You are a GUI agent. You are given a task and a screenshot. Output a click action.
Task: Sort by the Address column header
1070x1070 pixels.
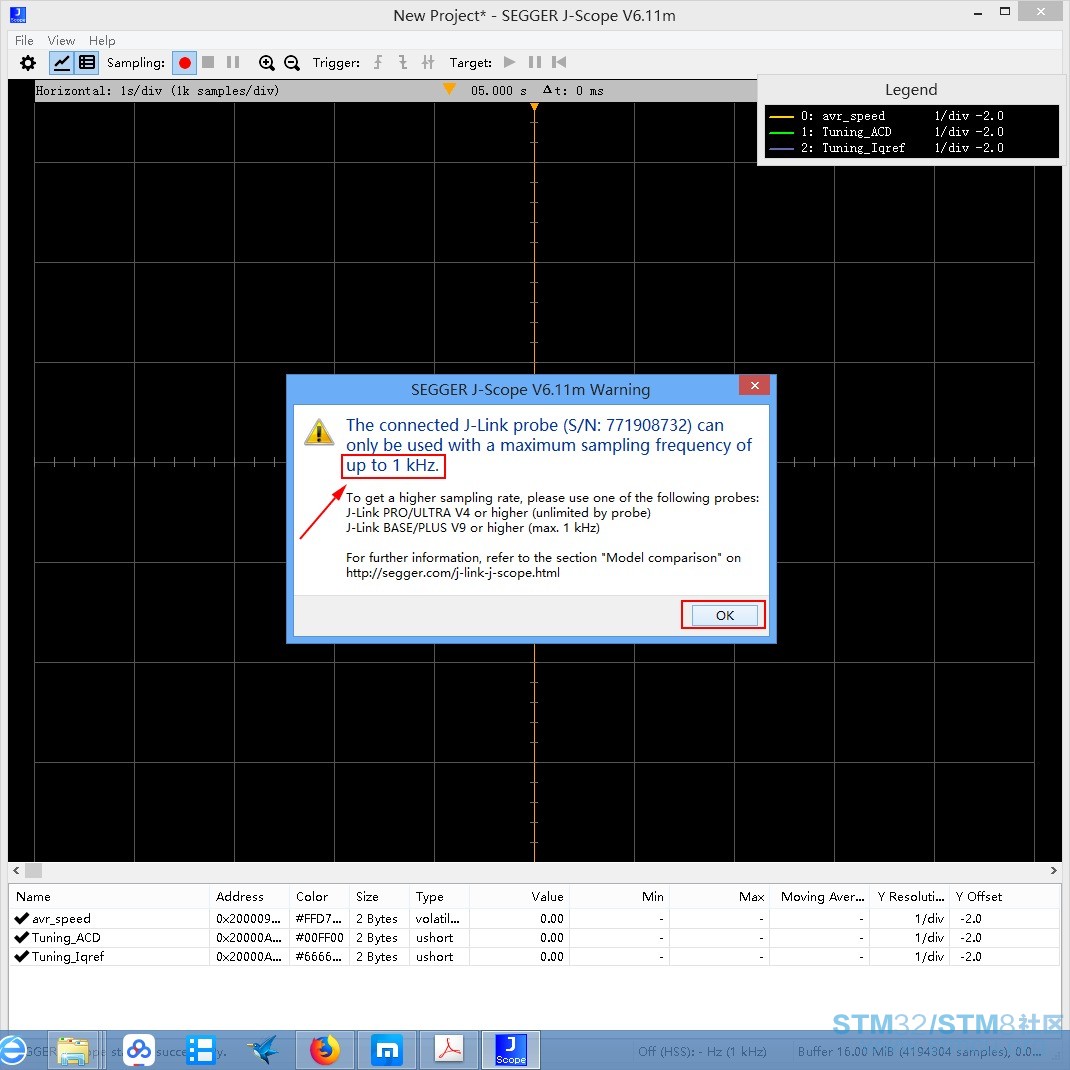[249, 896]
